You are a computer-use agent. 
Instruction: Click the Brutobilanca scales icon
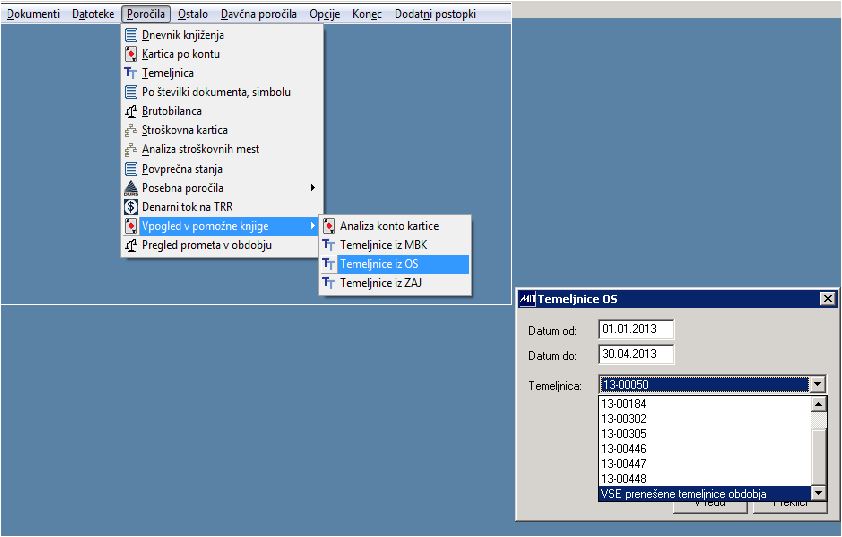[131, 111]
